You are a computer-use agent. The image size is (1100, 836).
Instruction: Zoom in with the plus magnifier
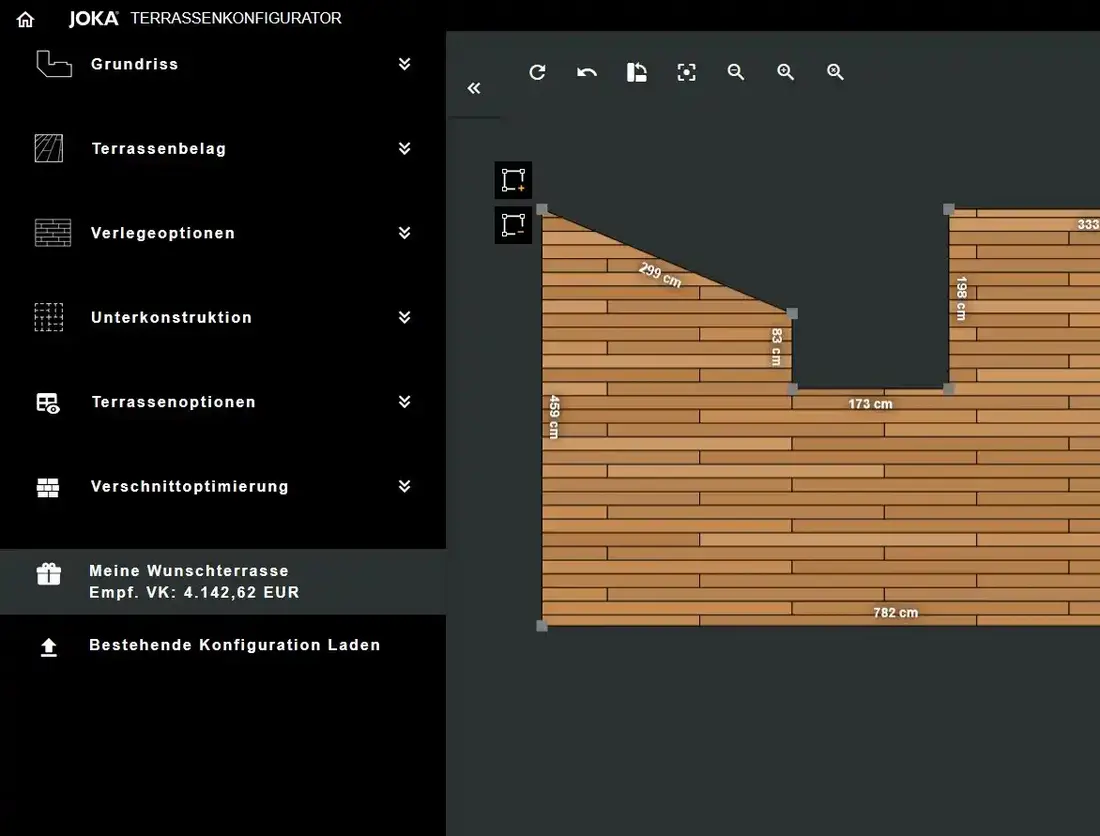coord(786,72)
